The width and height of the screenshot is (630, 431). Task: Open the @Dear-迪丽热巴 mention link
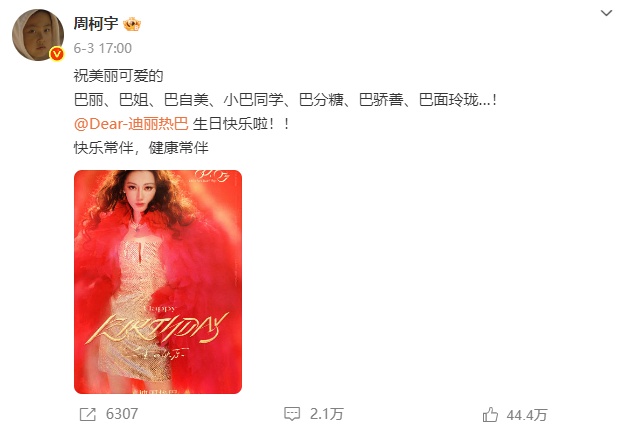coord(131,124)
